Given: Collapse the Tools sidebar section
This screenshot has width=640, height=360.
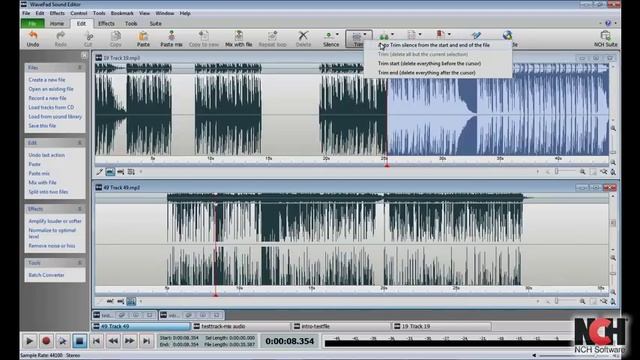Looking at the screenshot, I should [80, 262].
